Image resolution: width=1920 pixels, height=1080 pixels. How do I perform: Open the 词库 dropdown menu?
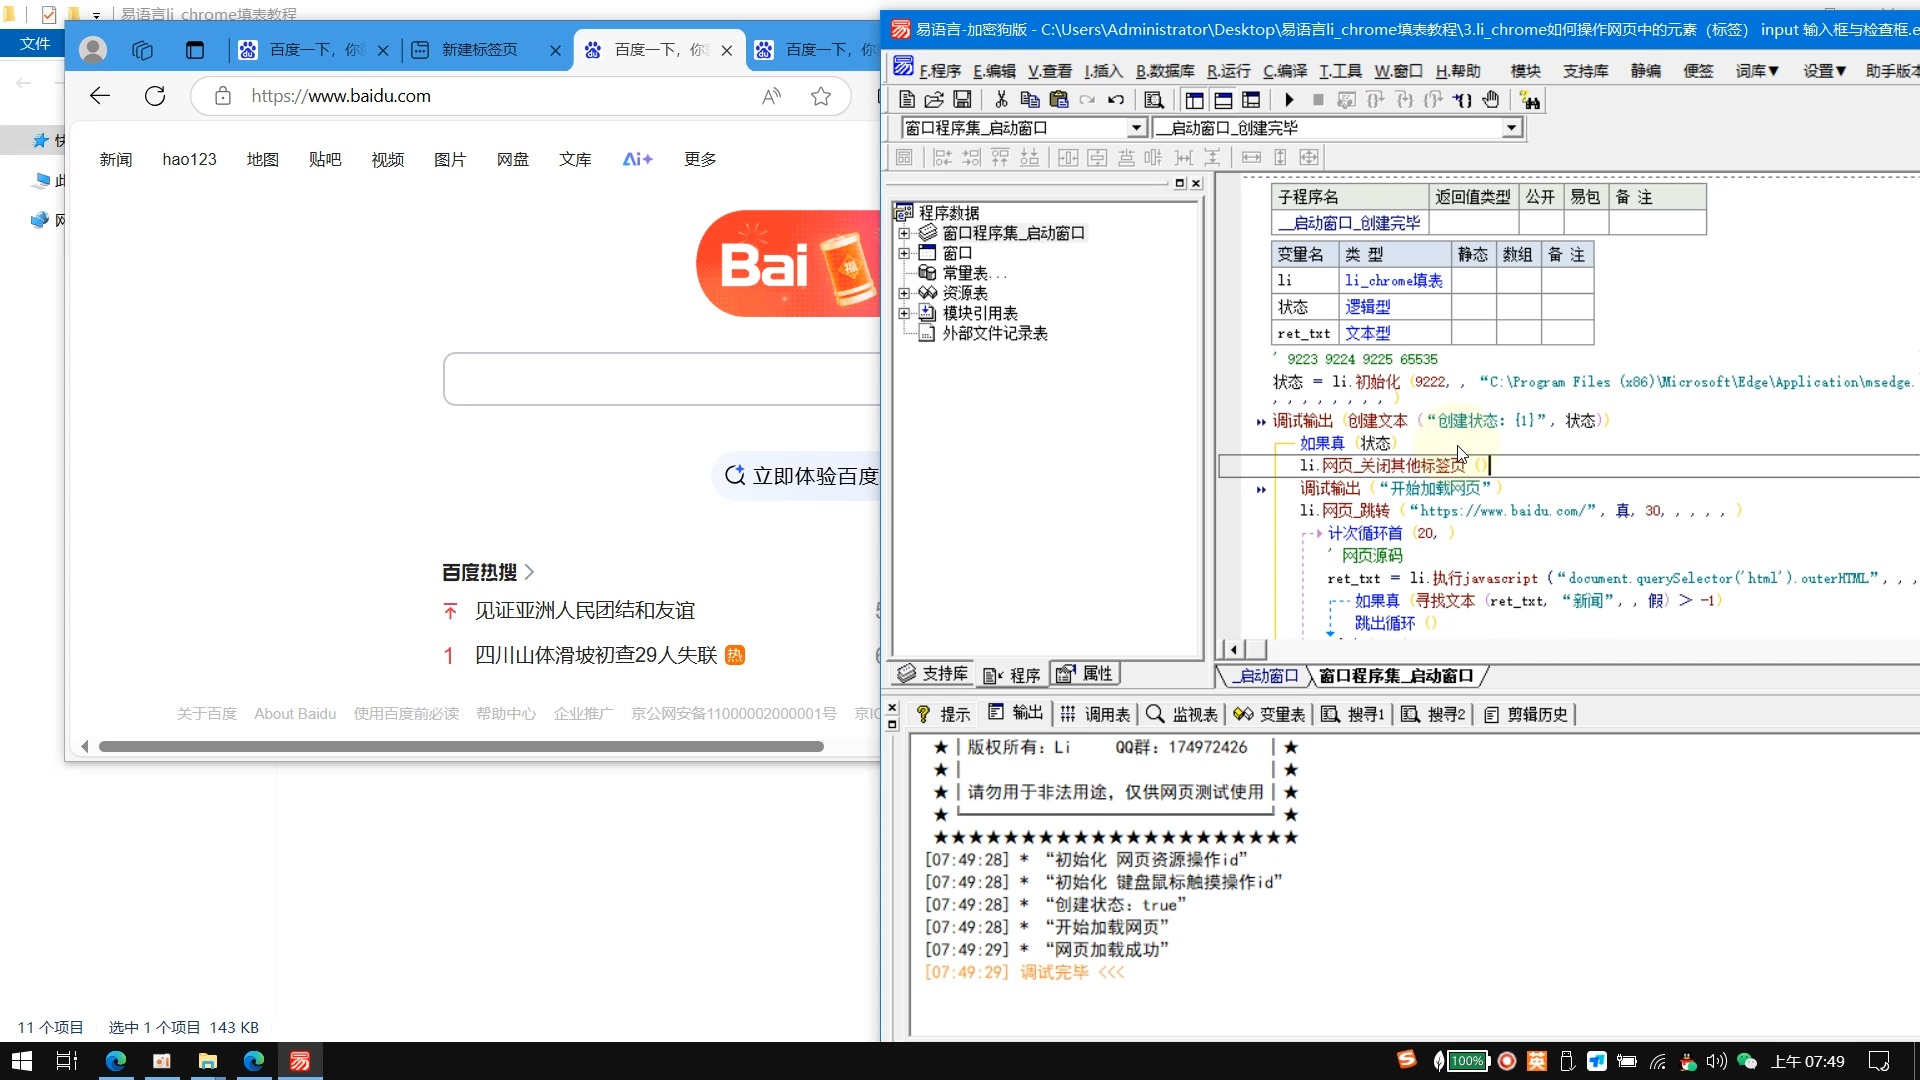click(1757, 71)
